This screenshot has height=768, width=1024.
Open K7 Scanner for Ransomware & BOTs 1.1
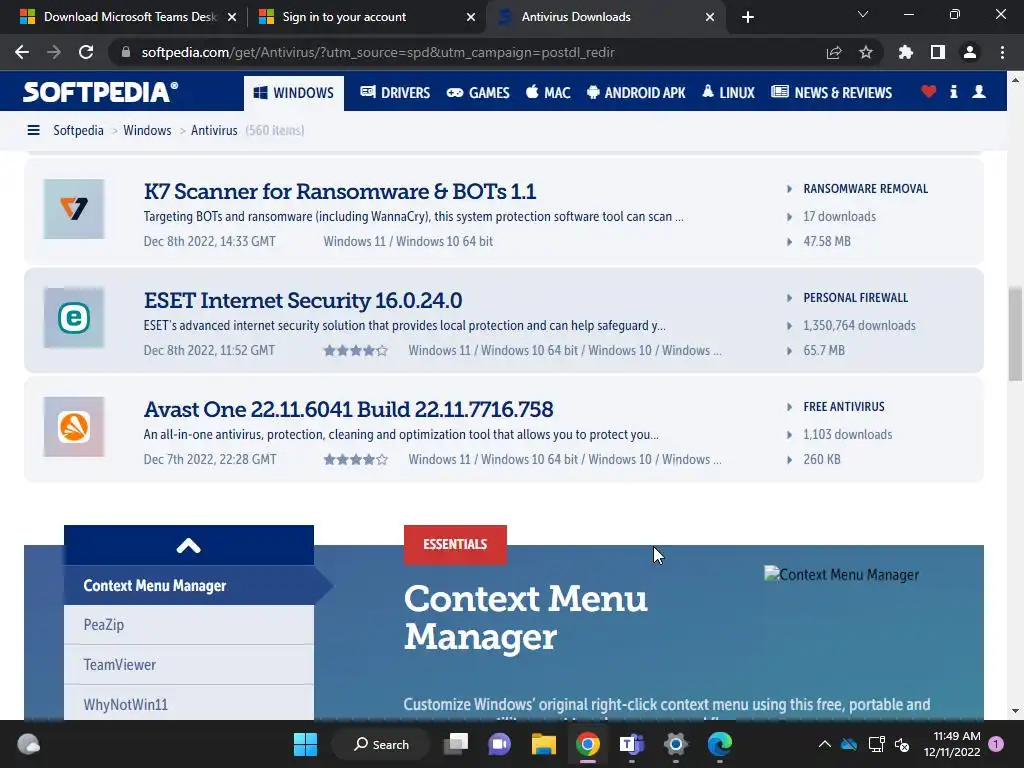tap(340, 191)
